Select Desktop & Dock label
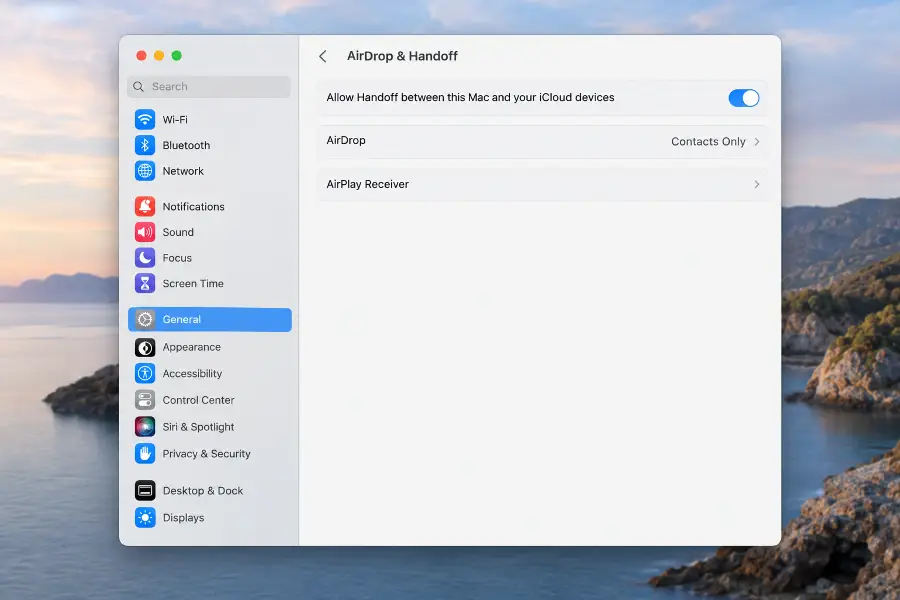Image resolution: width=900 pixels, height=600 pixels. point(203,491)
